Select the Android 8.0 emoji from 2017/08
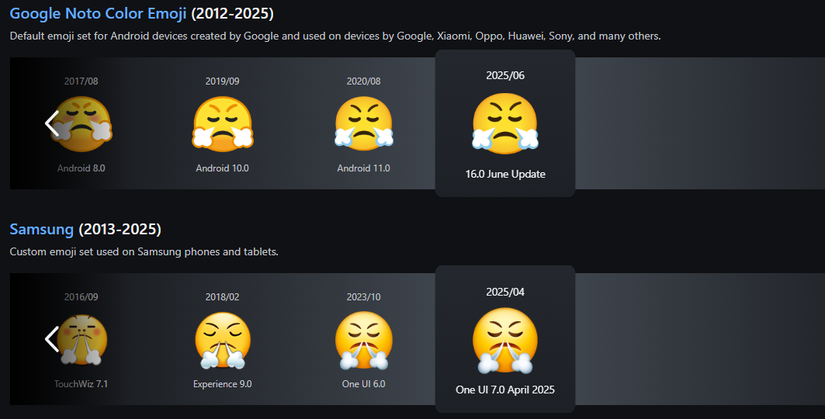Image resolution: width=825 pixels, height=419 pixels. click(84, 124)
